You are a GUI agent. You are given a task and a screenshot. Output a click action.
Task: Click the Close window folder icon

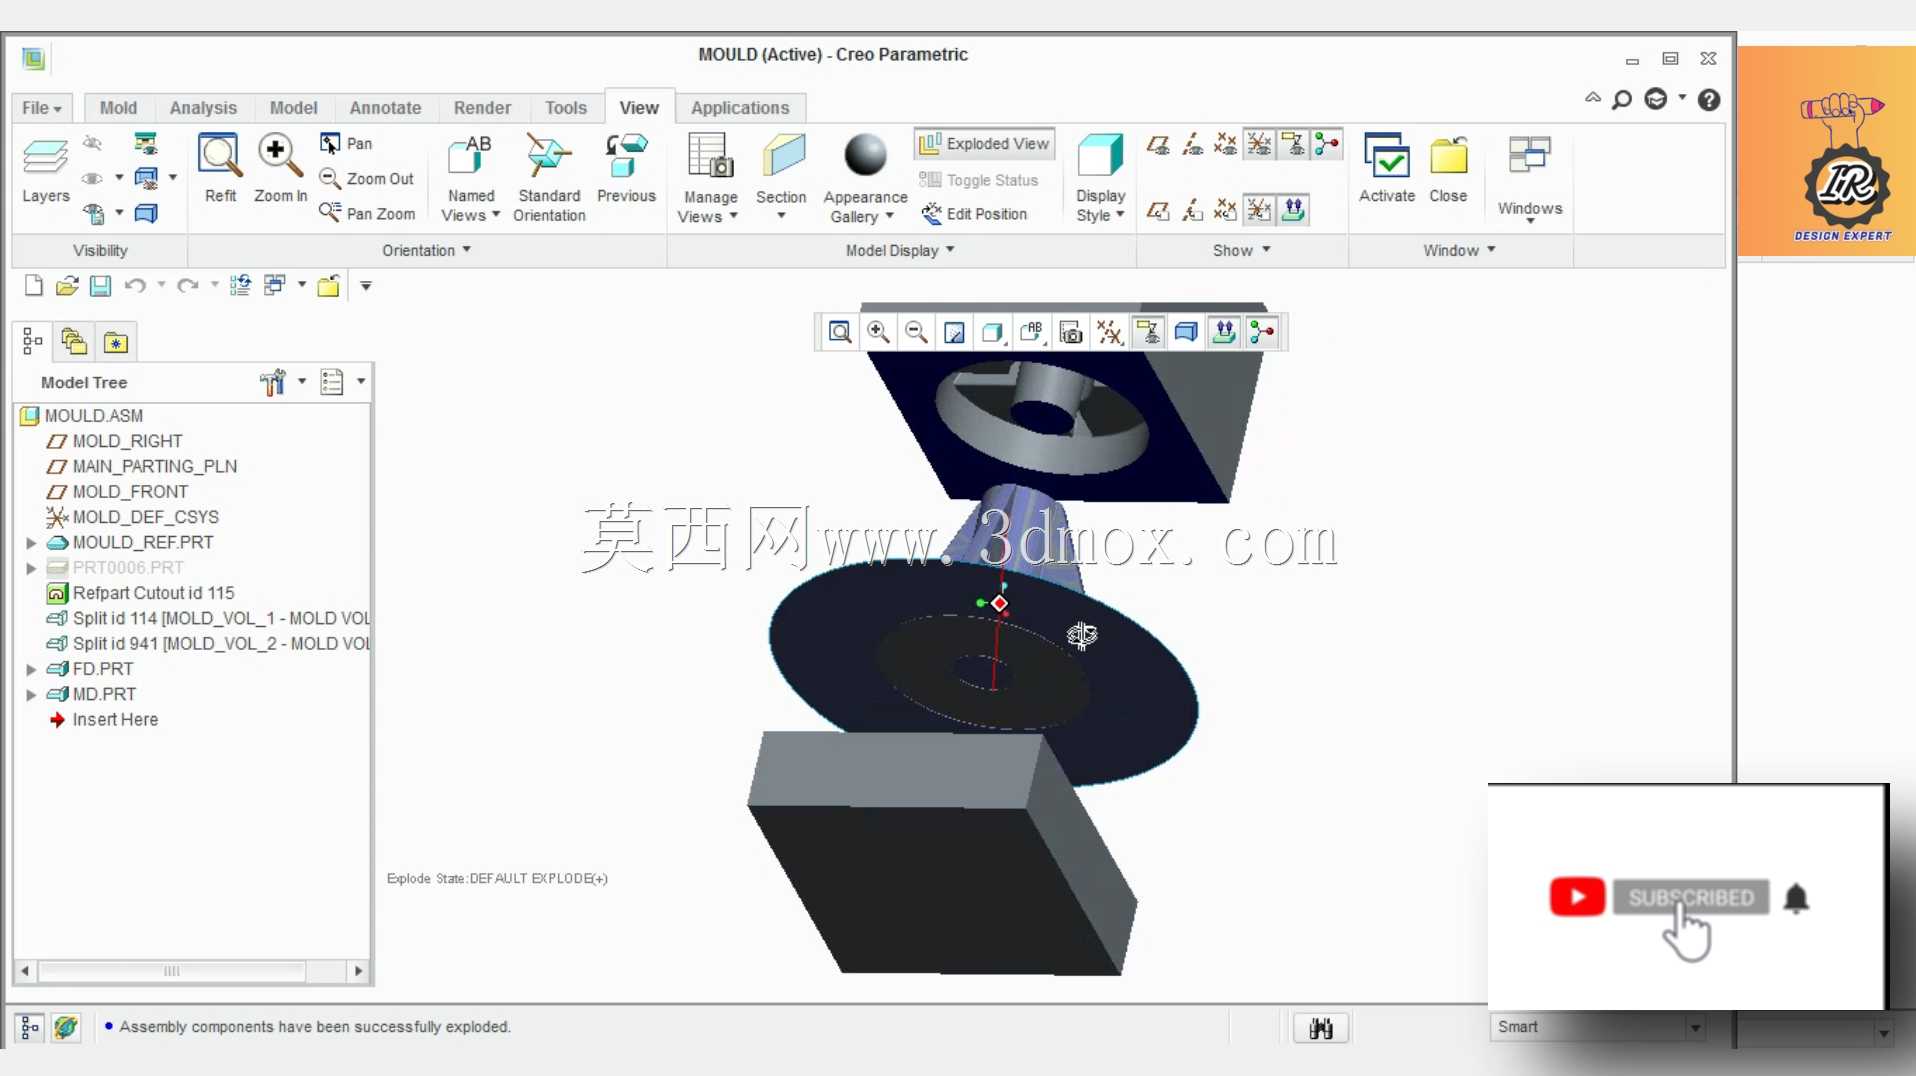pyautogui.click(x=1448, y=157)
